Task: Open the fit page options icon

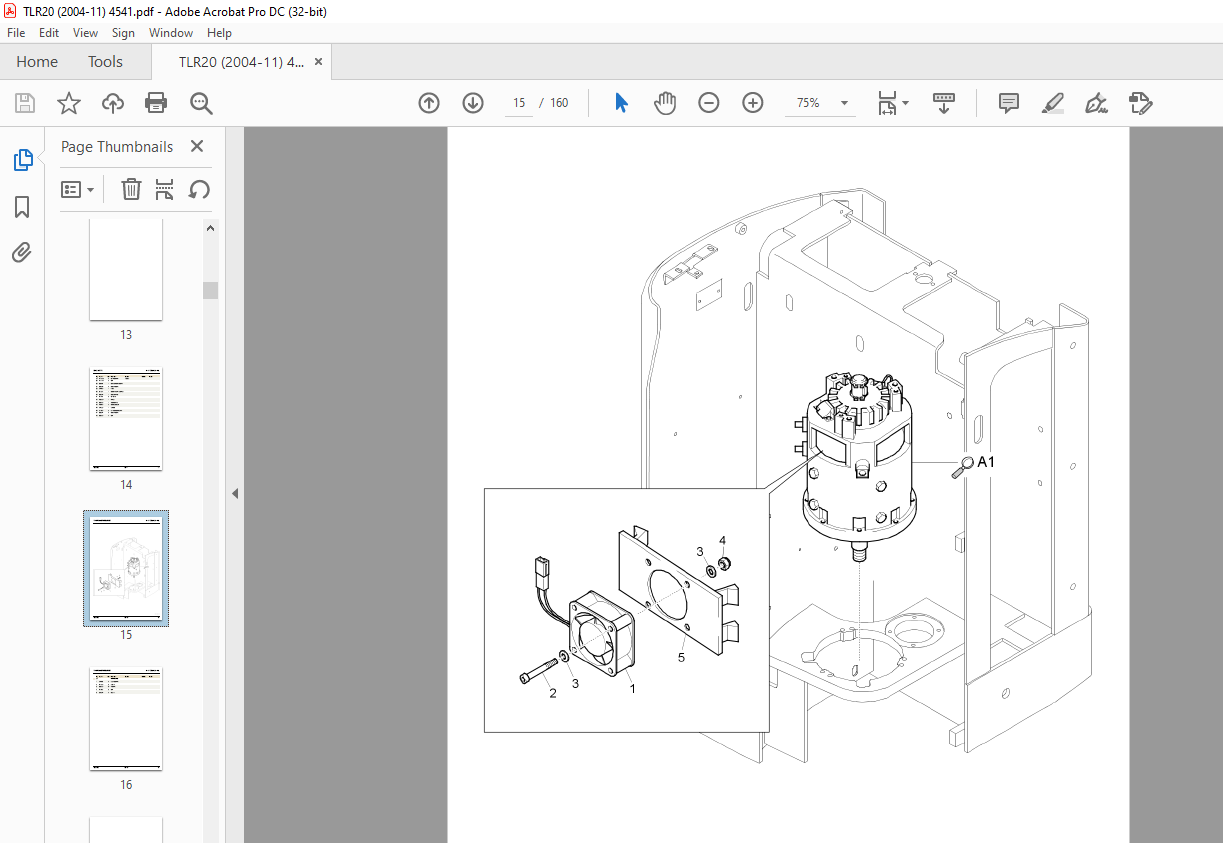Action: 887,103
